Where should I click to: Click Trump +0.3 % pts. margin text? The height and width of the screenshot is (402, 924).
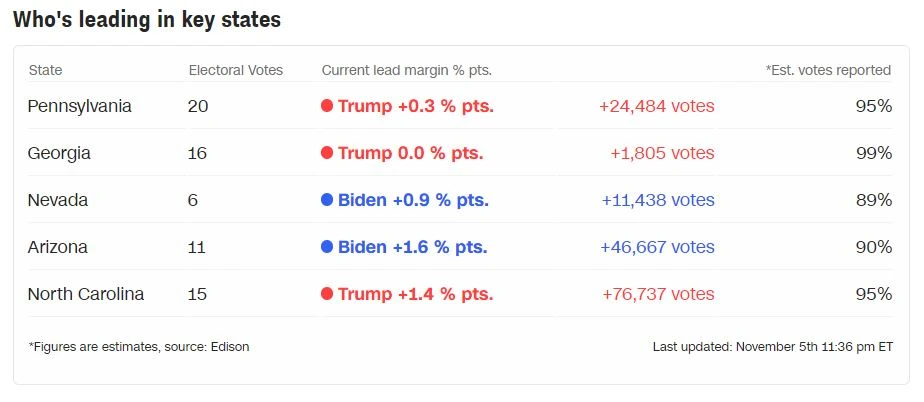(416, 106)
